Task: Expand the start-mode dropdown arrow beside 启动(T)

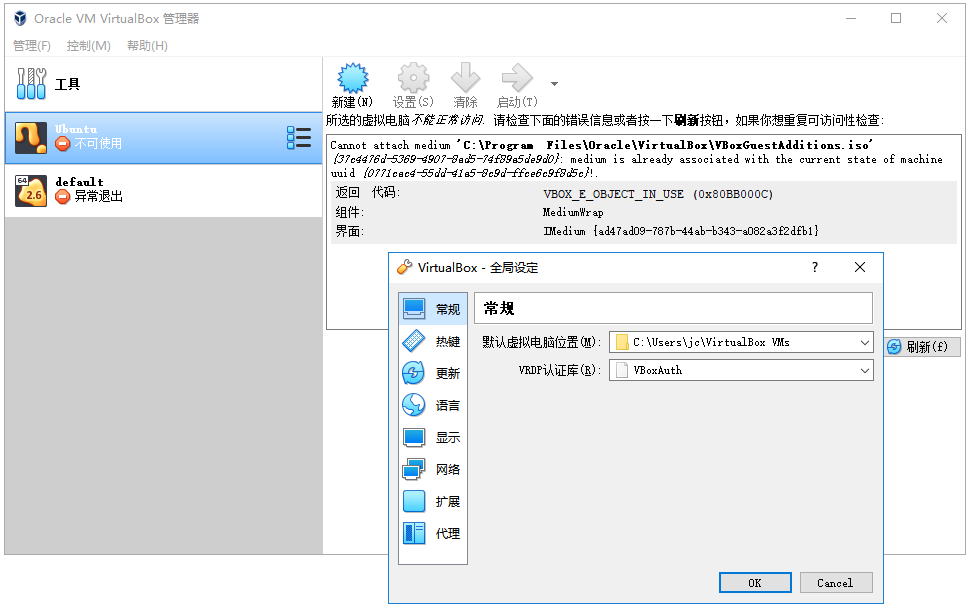Action: point(554,84)
